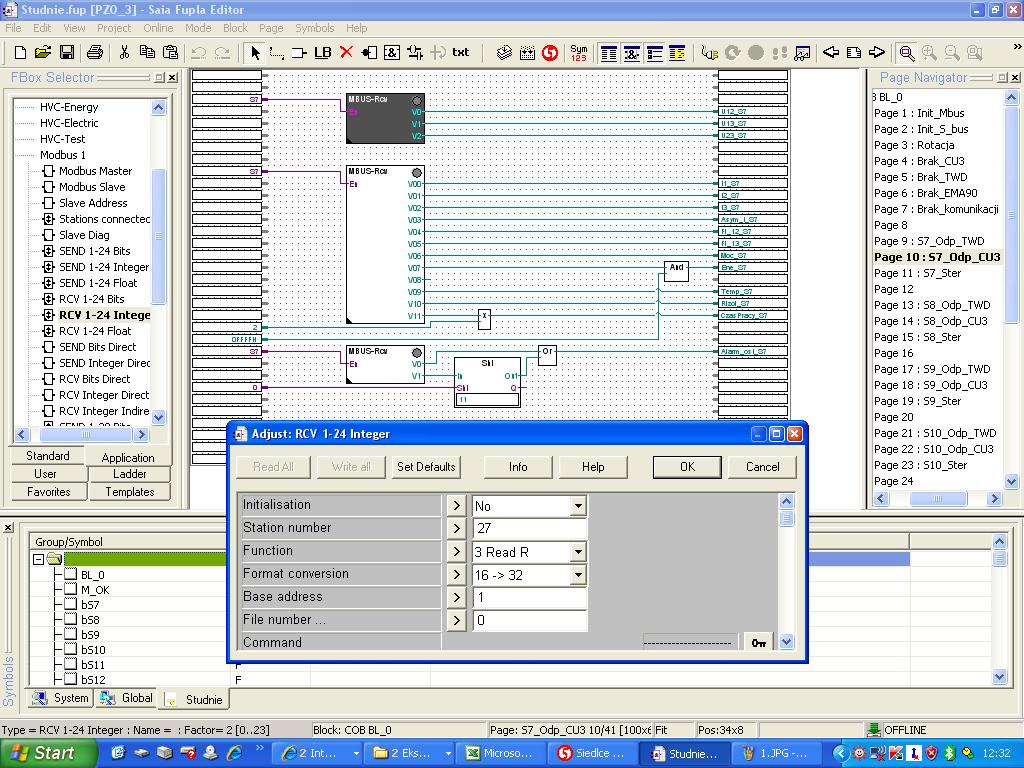Tick the checkbox next to M_OK
Viewport: 1024px width, 768px height.
point(71,590)
